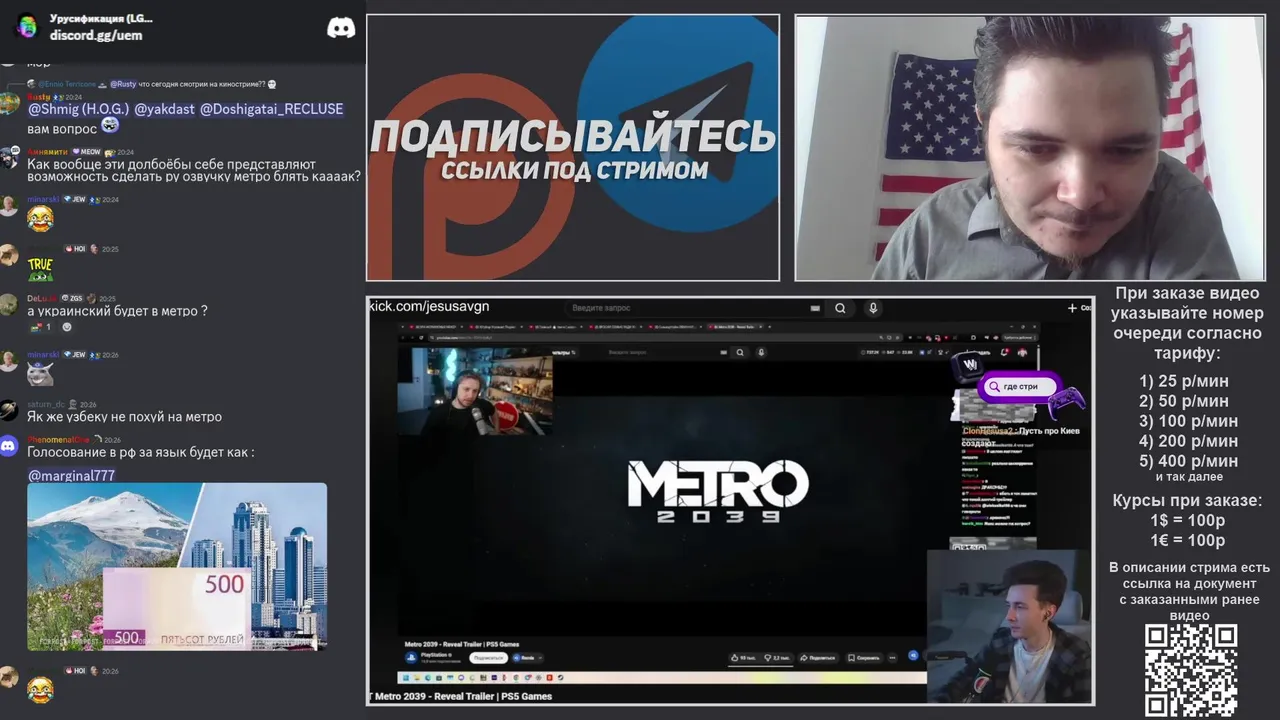Click the inner-browser magnifier search icon
The width and height of the screenshot is (1280, 720).
coord(740,352)
